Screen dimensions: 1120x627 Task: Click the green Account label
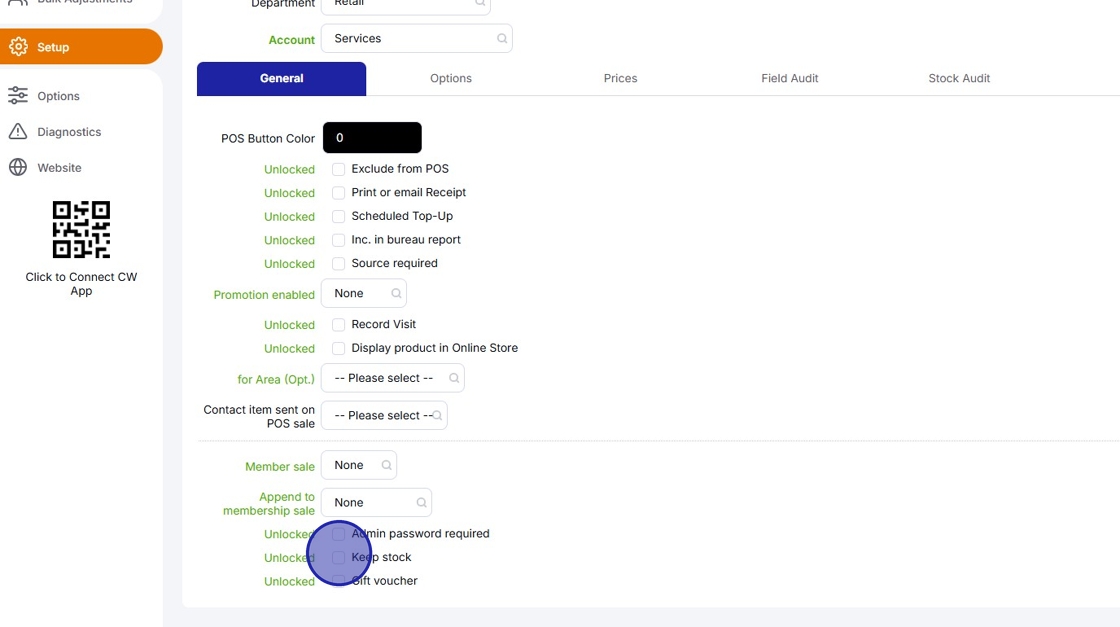coord(291,40)
